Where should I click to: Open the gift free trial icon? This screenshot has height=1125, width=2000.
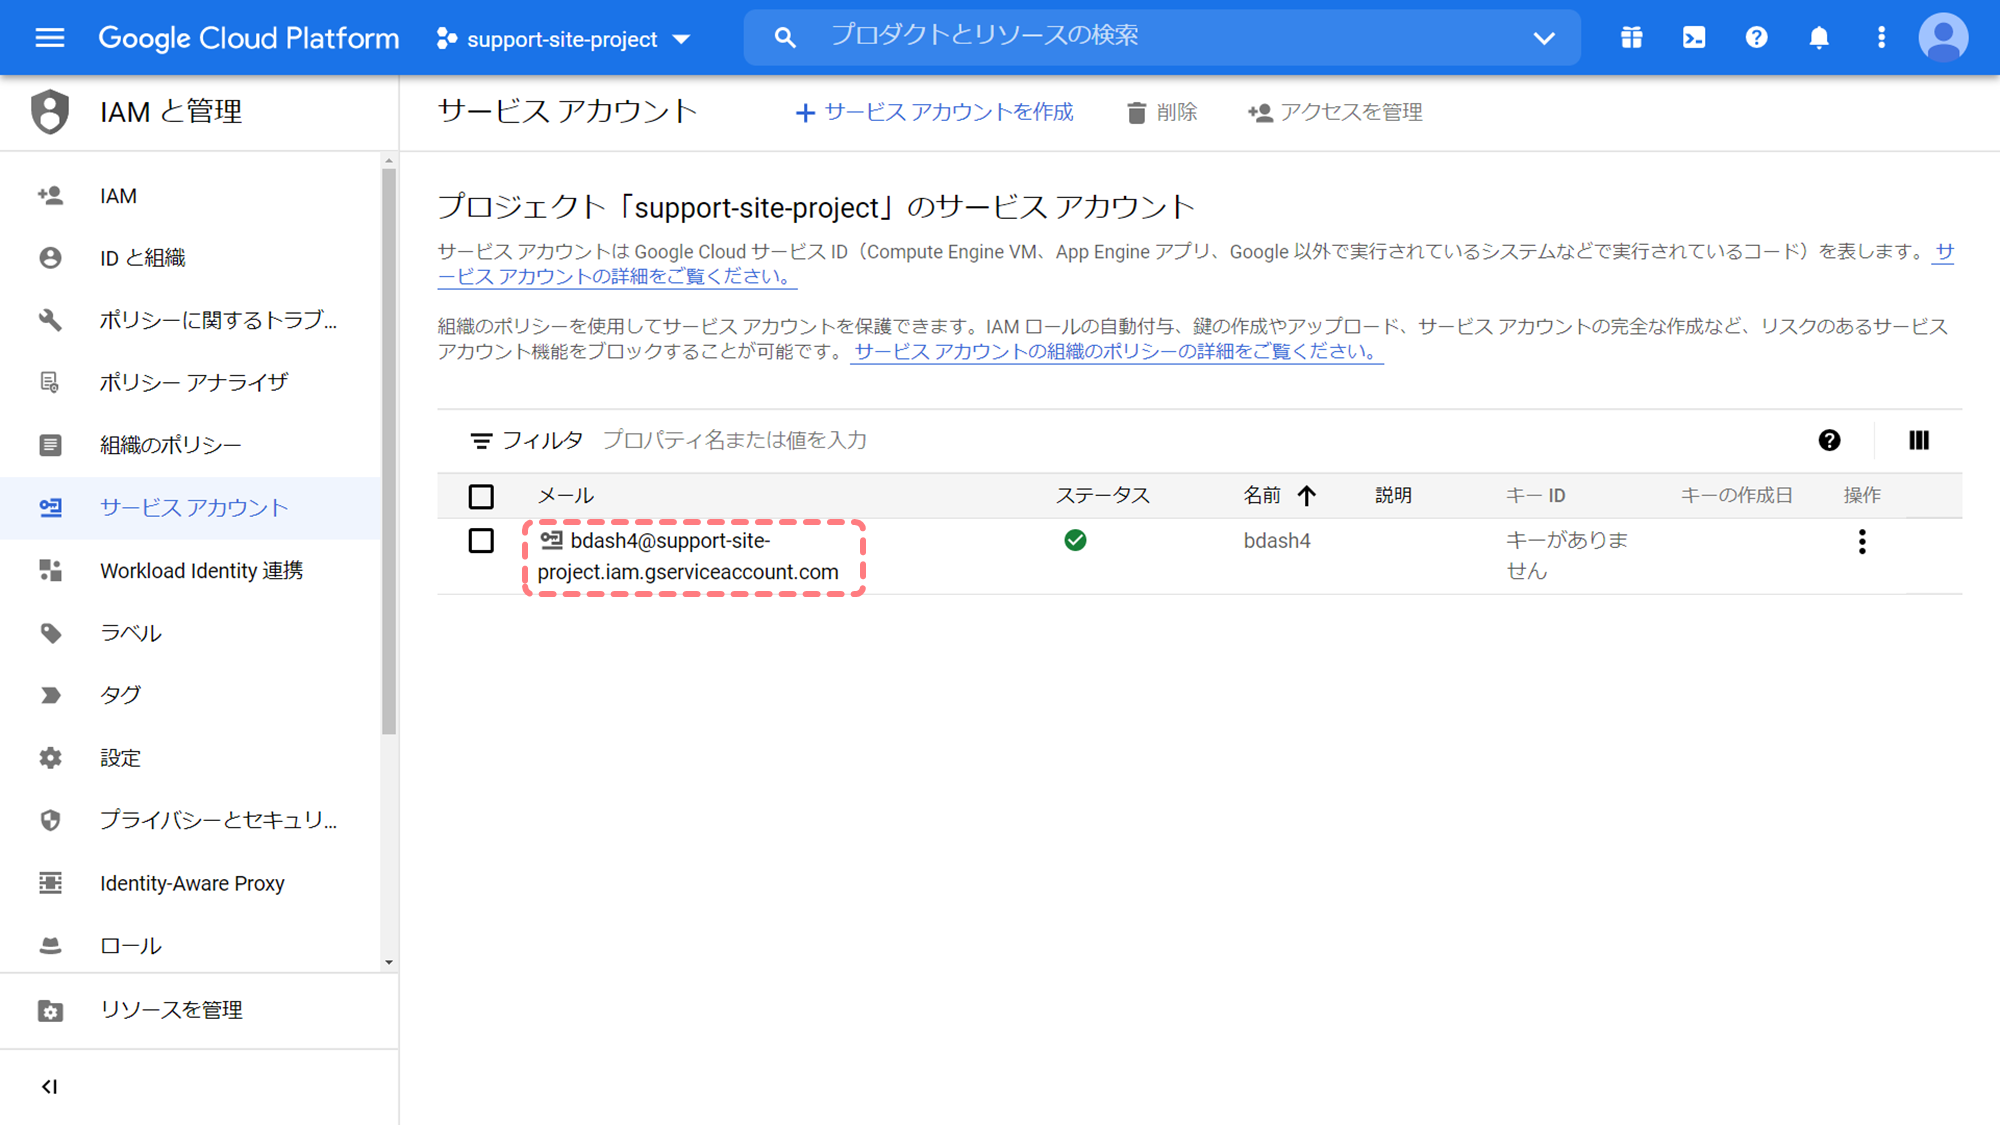point(1631,38)
